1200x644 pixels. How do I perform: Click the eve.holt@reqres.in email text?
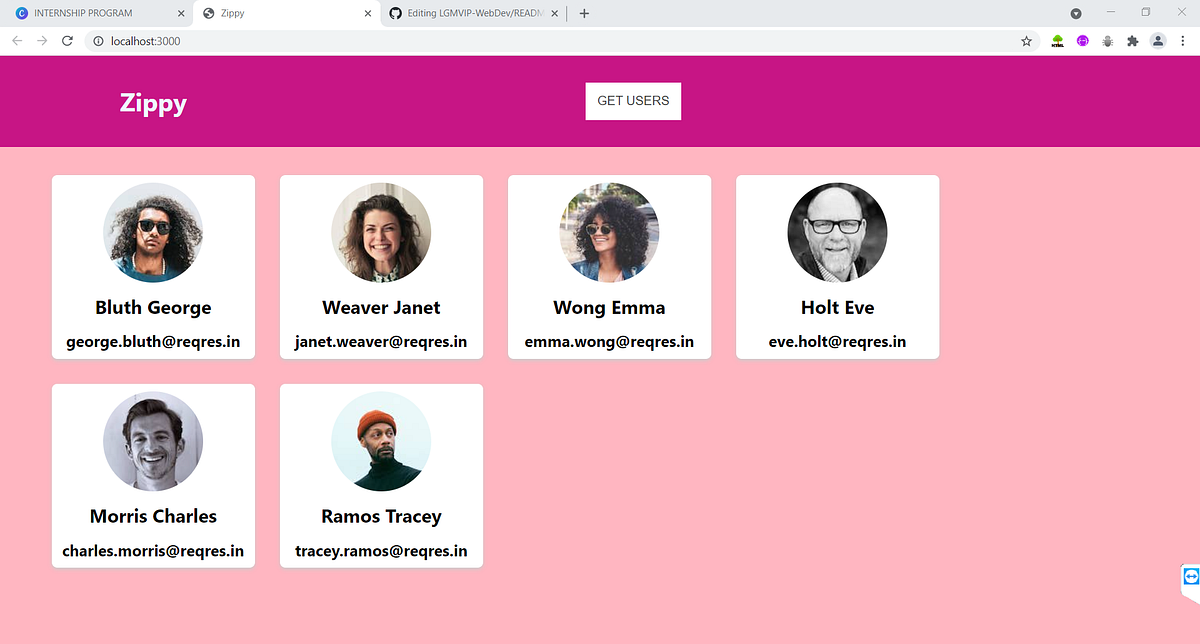837,341
